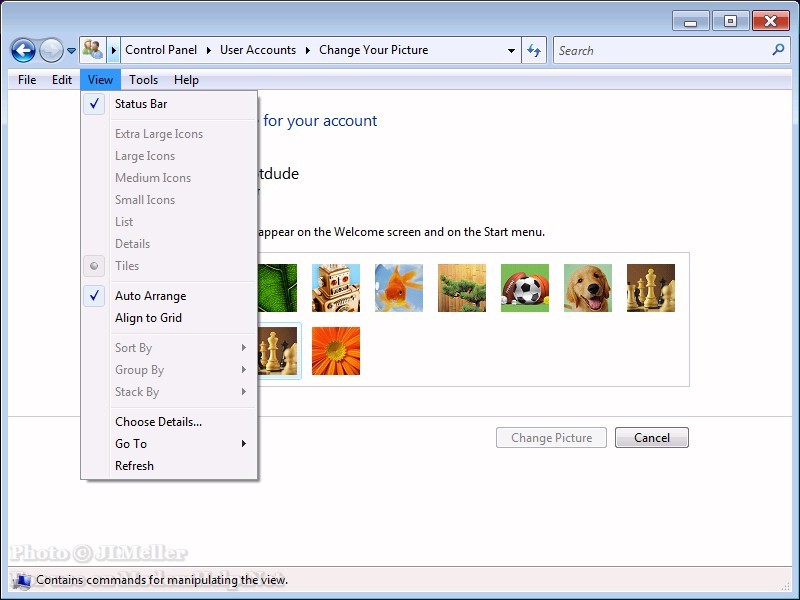
Task: Select List view option
Action: pos(169,221)
